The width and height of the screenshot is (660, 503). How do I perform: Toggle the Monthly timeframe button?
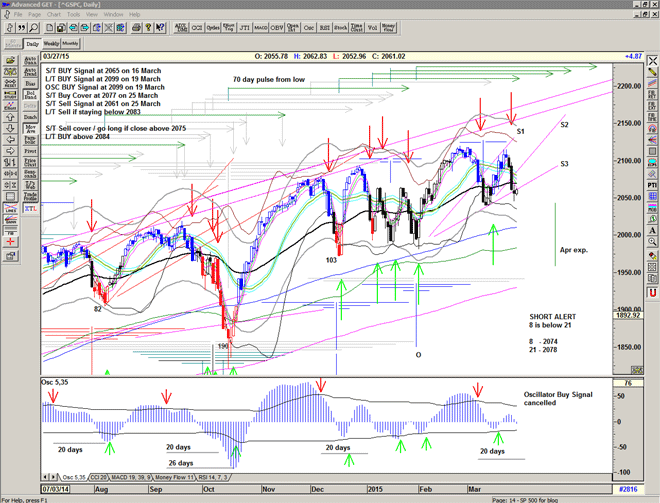click(x=71, y=44)
